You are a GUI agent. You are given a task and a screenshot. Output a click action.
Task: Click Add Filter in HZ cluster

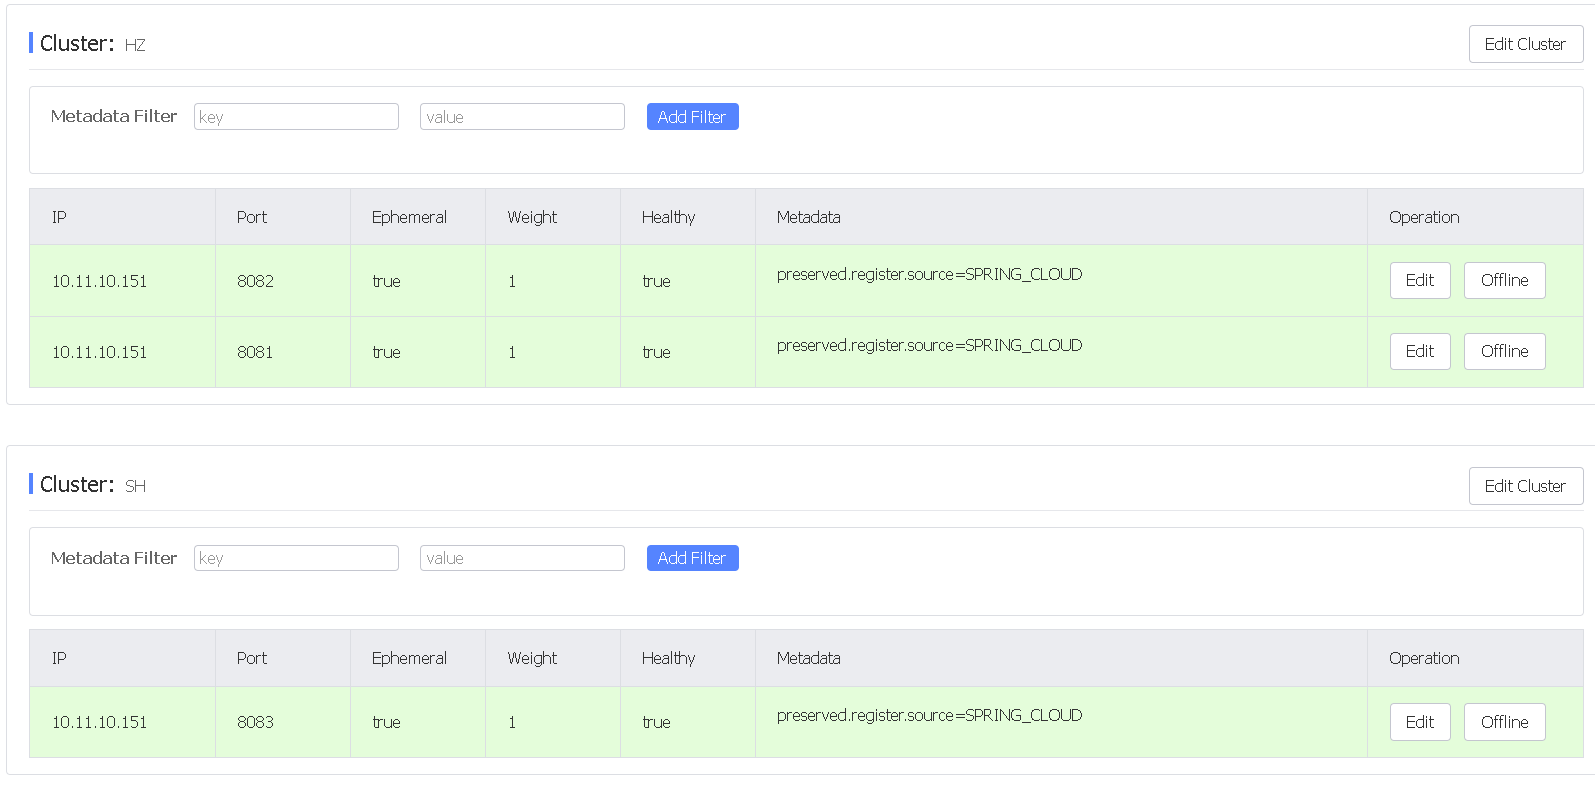[x=692, y=117]
